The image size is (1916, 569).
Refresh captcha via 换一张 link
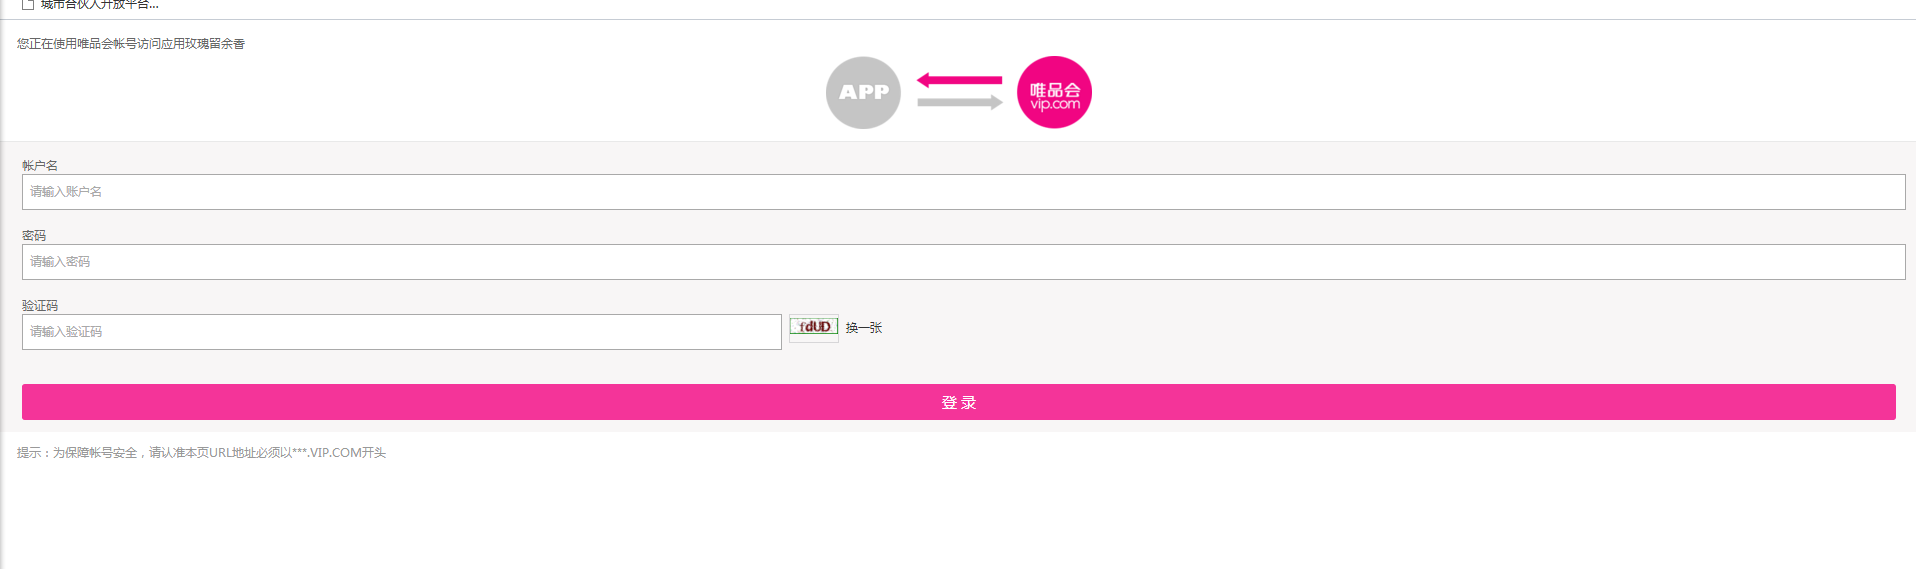coord(864,328)
